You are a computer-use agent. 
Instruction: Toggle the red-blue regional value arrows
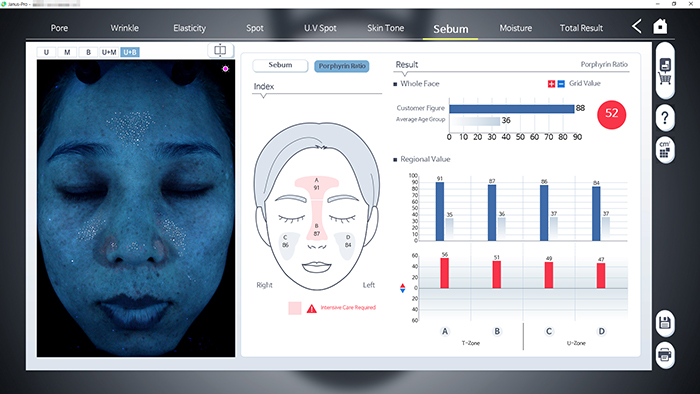click(402, 288)
